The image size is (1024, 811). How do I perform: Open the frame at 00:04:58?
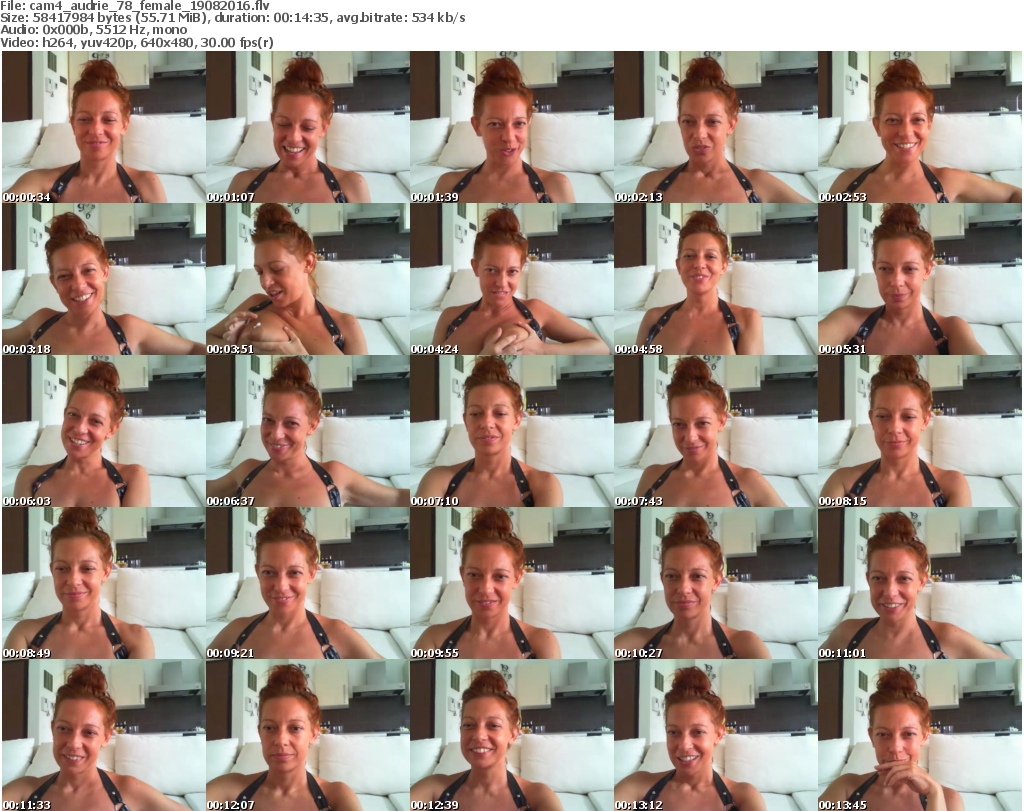tap(716, 279)
